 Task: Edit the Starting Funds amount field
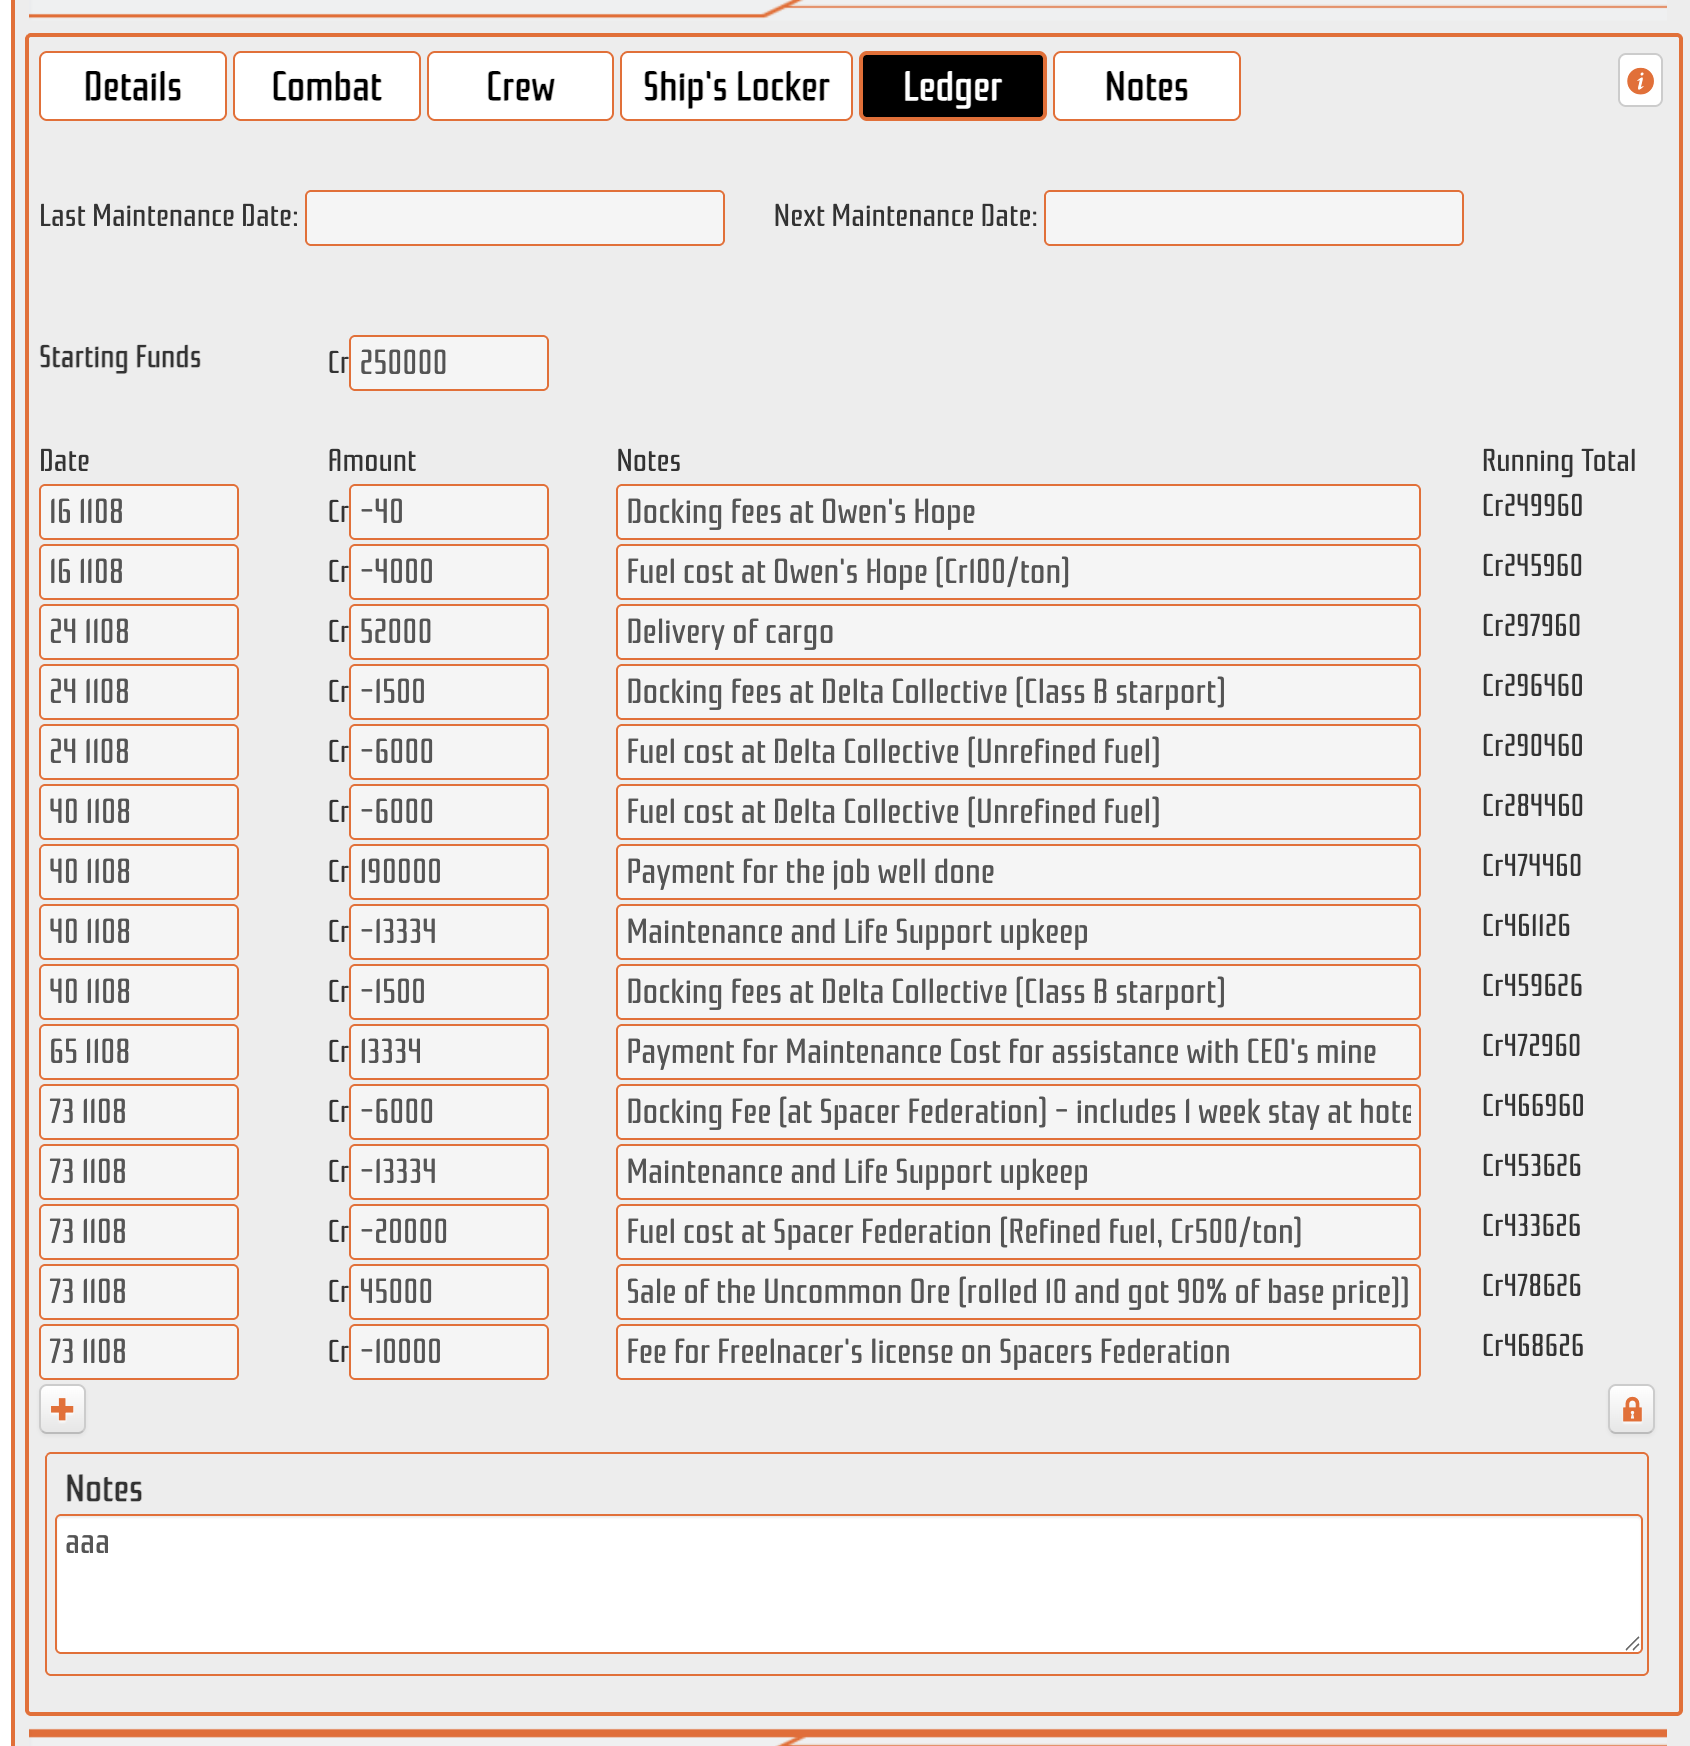pos(448,363)
